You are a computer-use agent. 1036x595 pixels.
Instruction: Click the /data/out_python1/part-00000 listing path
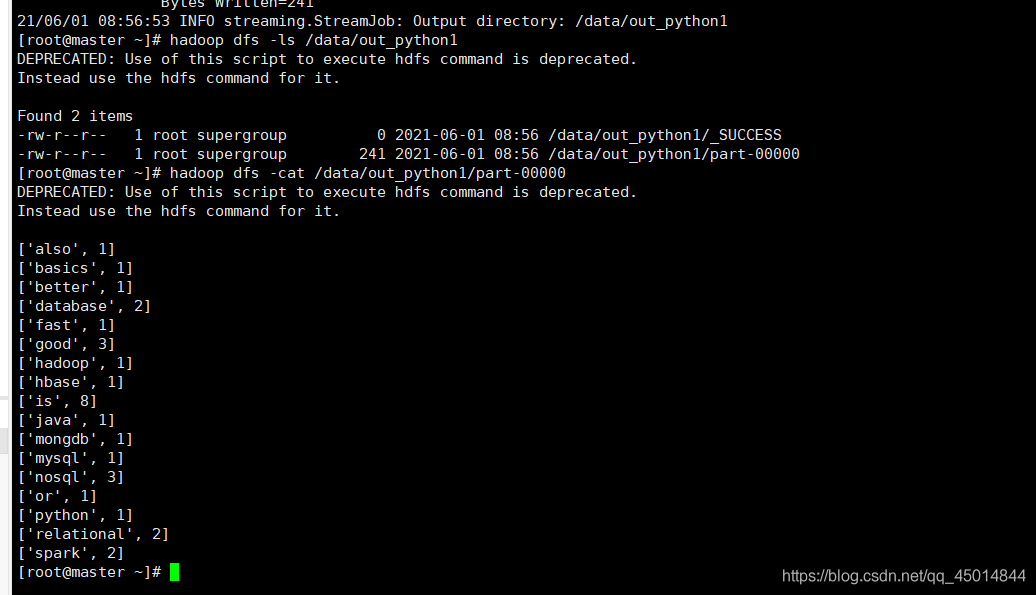tap(674, 155)
